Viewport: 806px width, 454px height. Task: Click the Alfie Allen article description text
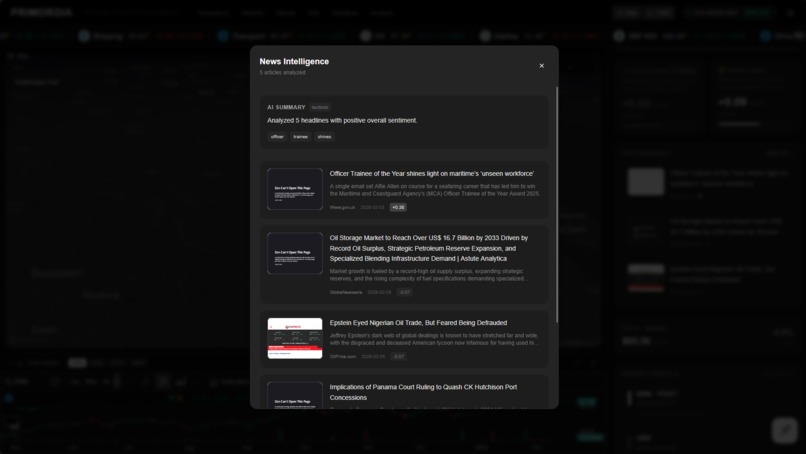[435, 190]
